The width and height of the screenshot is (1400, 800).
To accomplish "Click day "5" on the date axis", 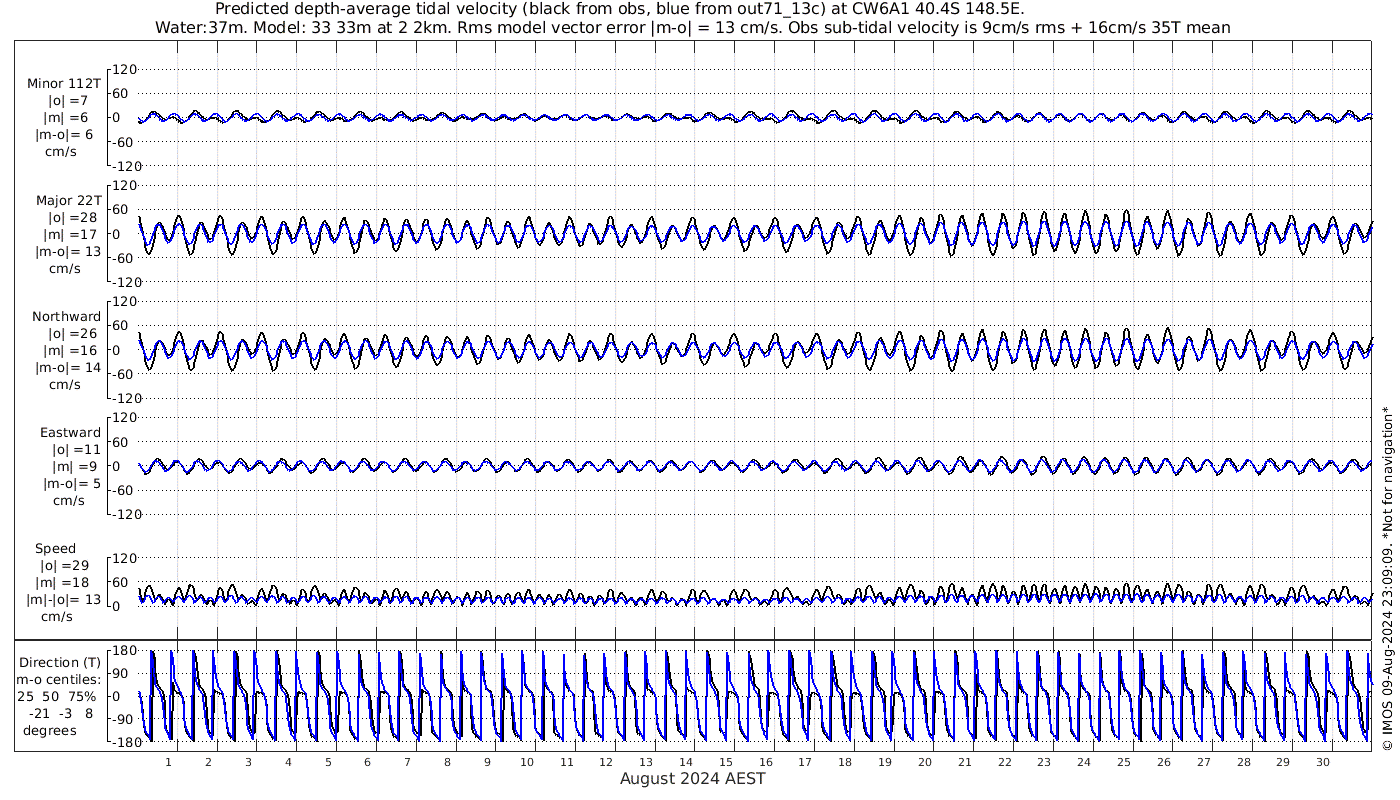I will [328, 761].
